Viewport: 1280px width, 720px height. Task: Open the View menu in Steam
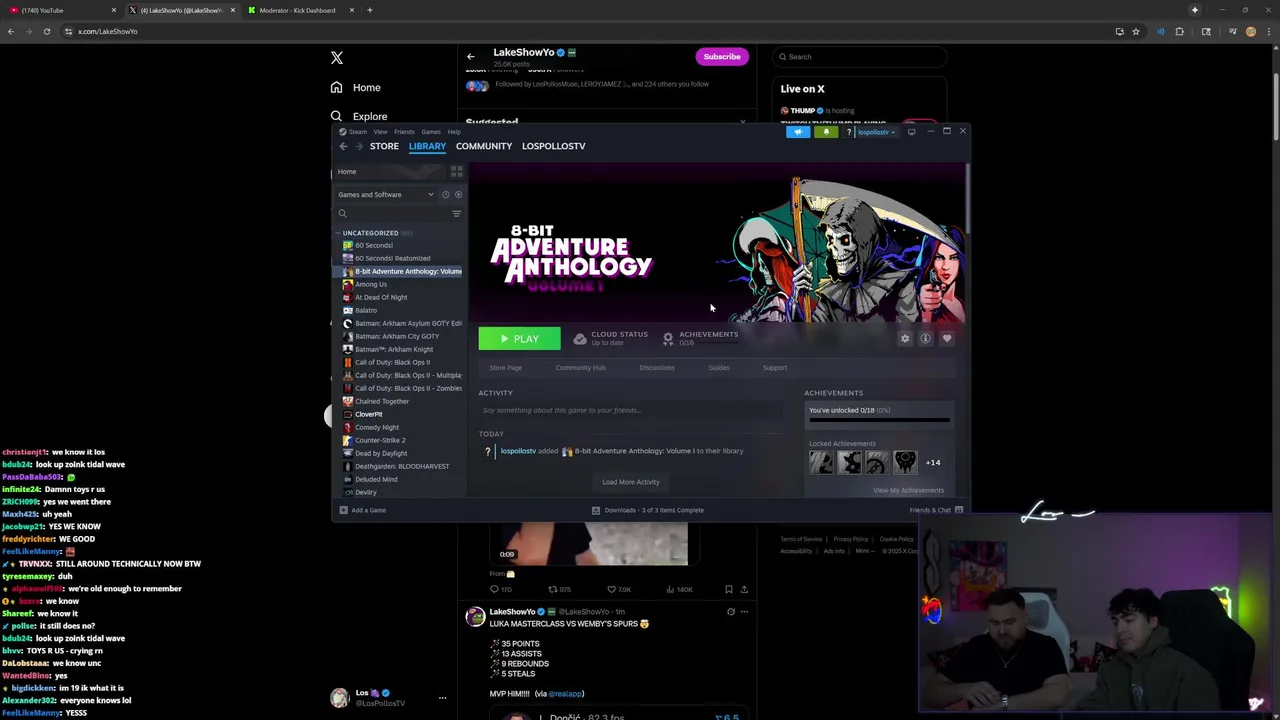pos(380,132)
